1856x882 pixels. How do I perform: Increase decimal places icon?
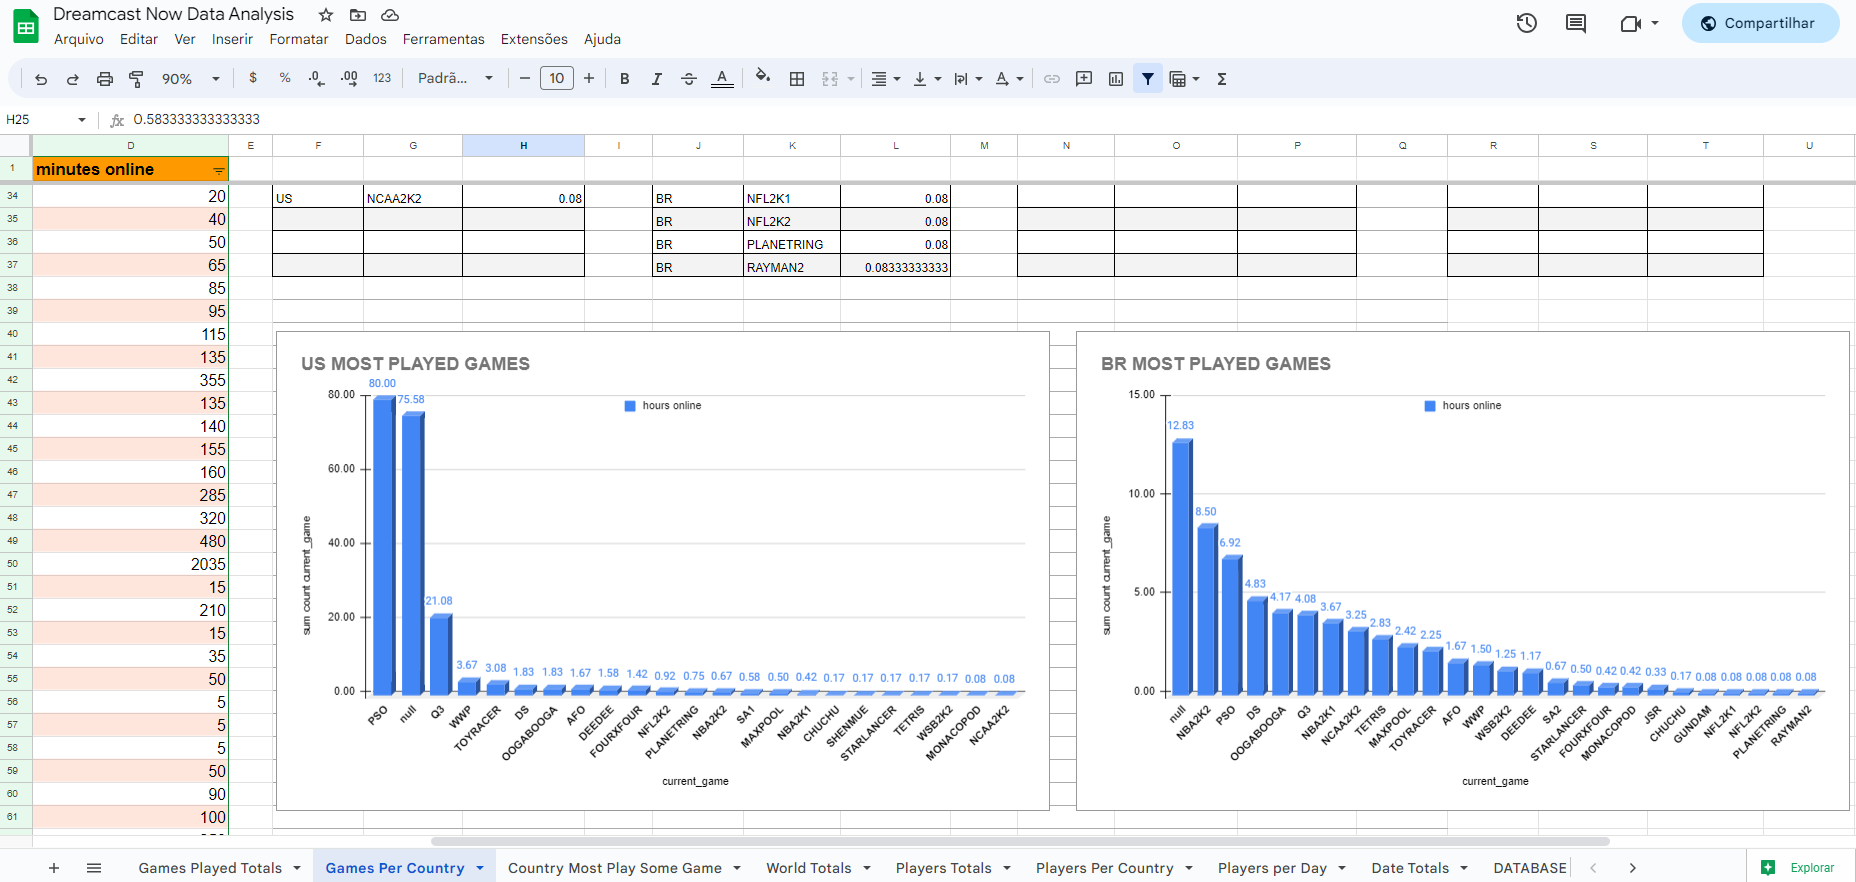point(349,78)
